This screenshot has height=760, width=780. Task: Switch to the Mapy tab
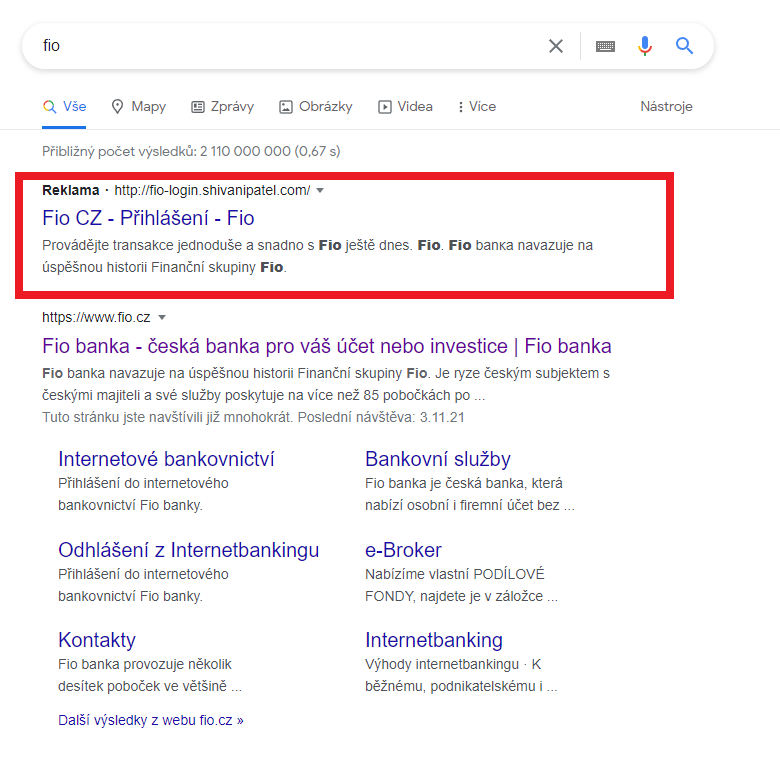coord(138,107)
